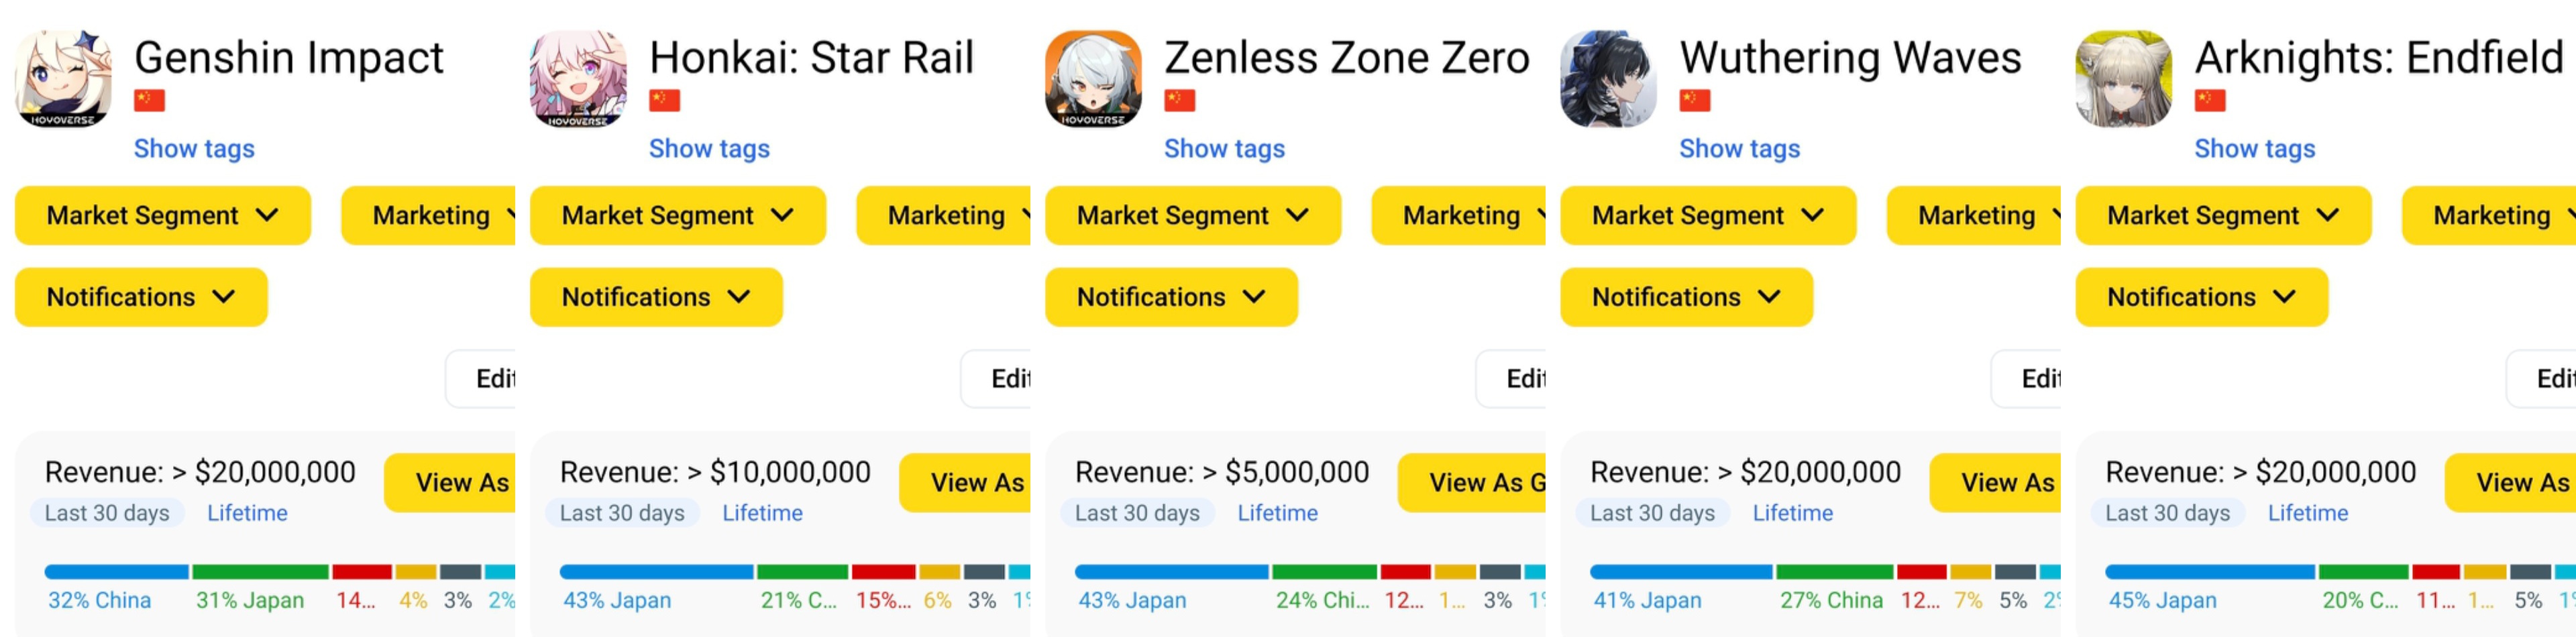Click blue 45% Japan bar for Arknights: Endfield
Image resolution: width=2576 pixels, height=637 pixels.
(2209, 572)
